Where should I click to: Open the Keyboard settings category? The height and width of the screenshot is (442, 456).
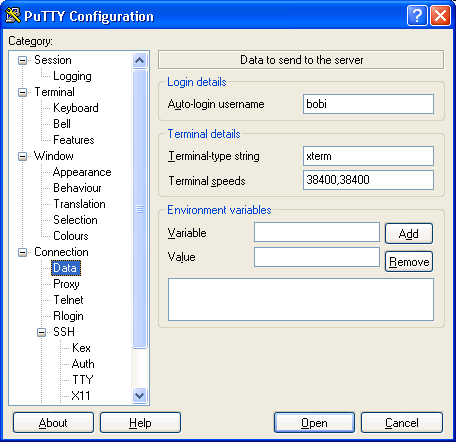click(x=76, y=108)
